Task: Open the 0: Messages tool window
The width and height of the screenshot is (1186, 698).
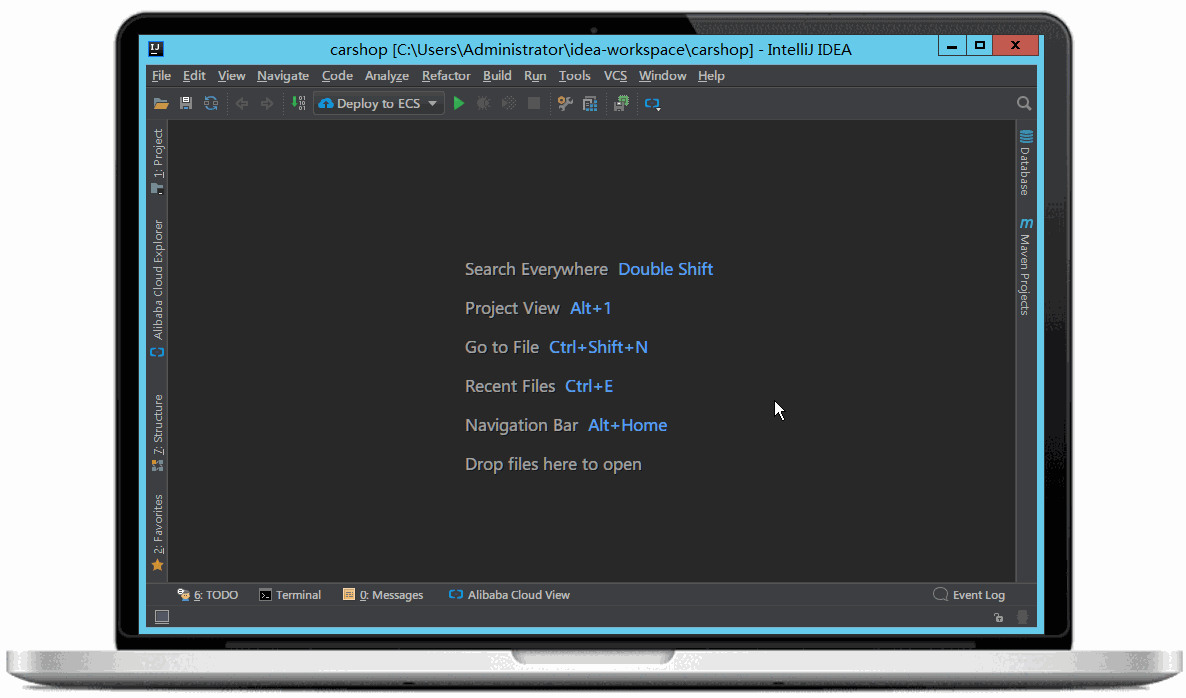Action: tap(383, 595)
